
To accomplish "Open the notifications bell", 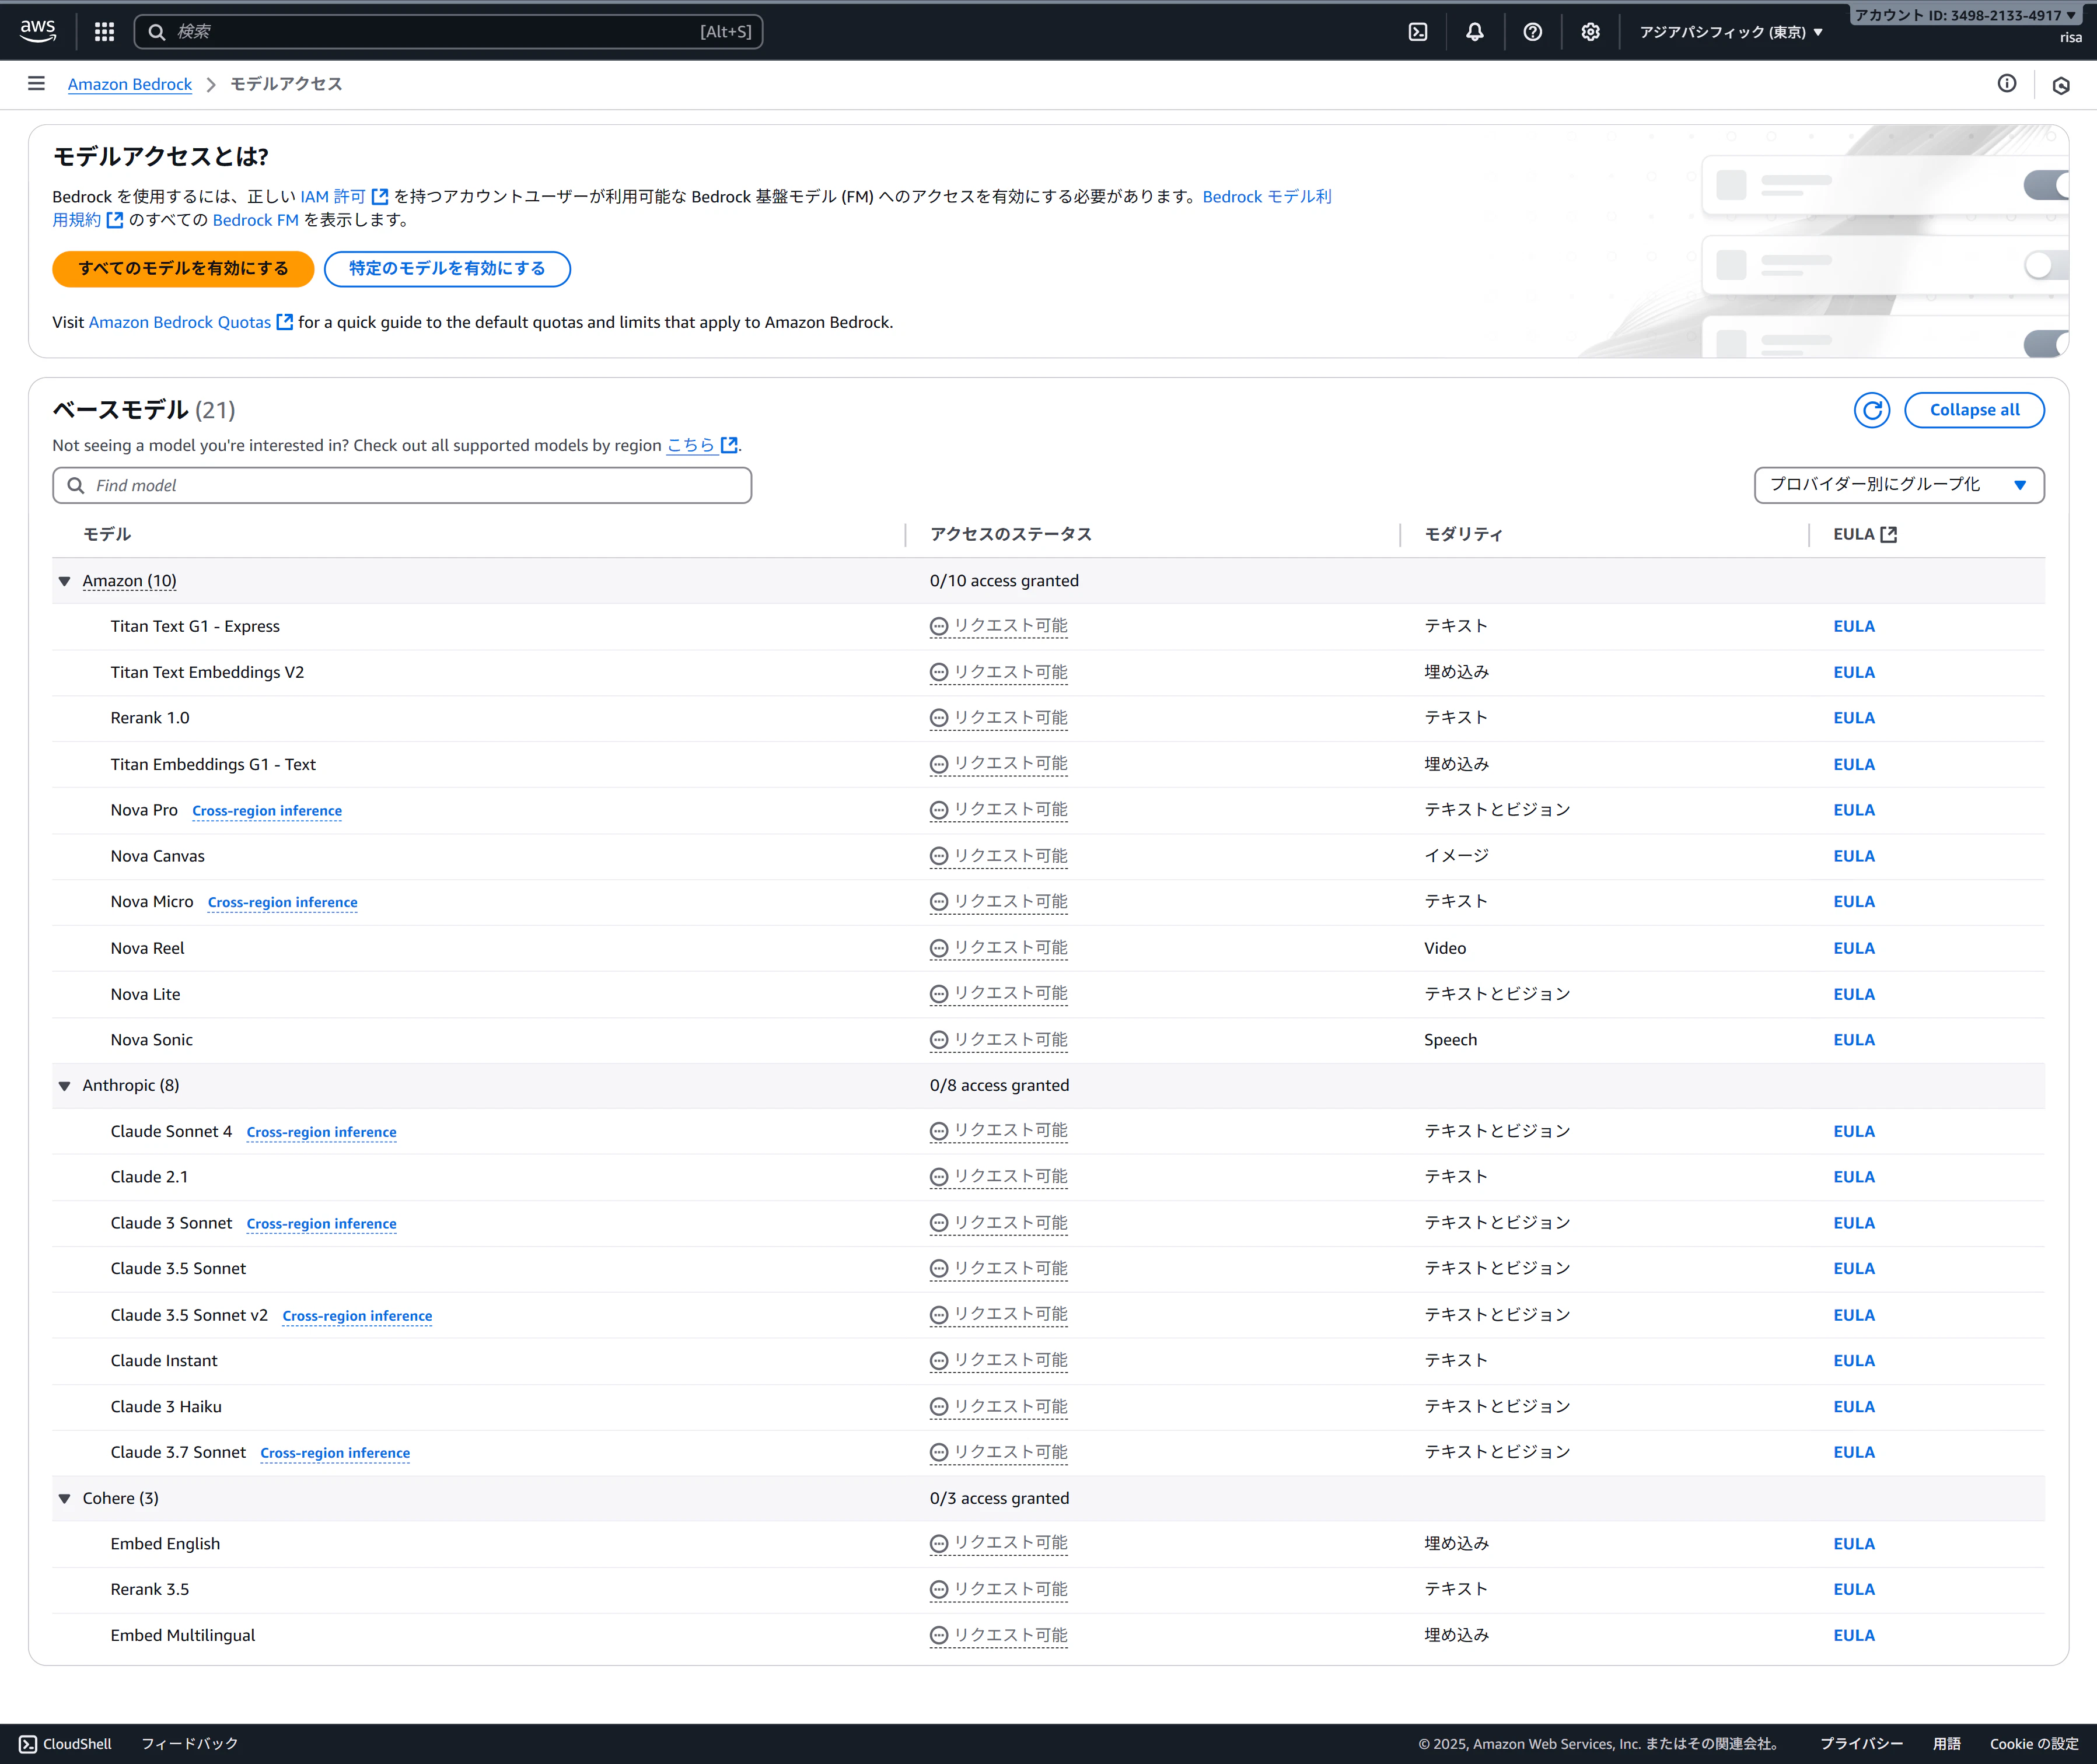I will [1475, 32].
